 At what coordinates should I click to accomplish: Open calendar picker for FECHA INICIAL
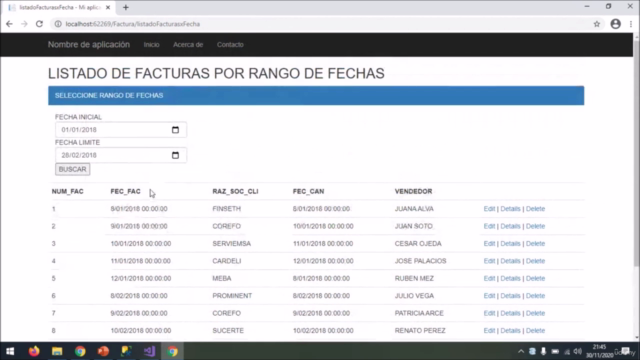pos(175,130)
